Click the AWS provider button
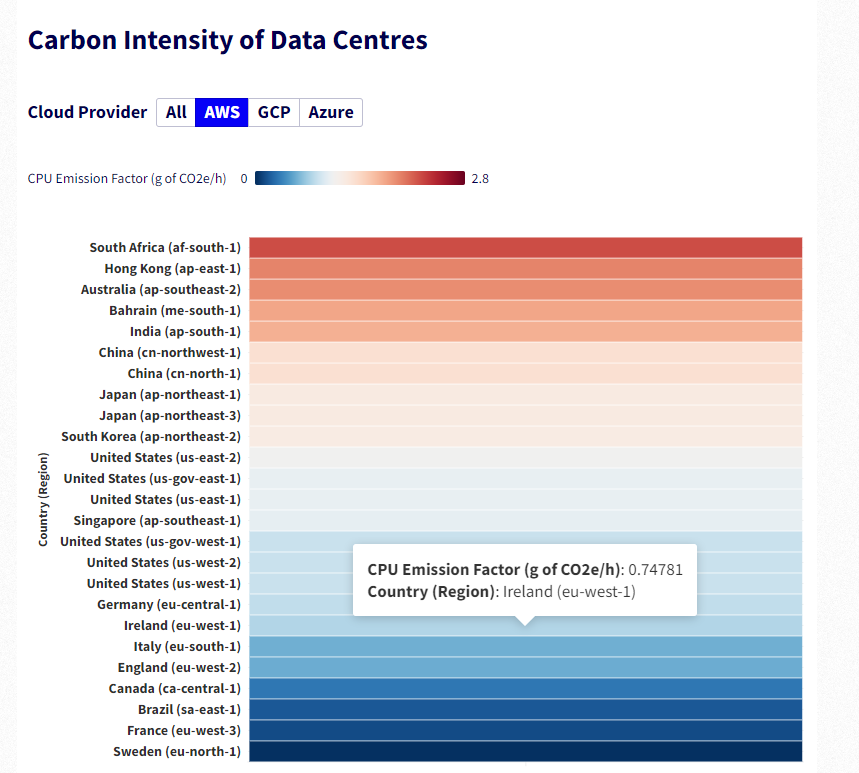Image resolution: width=859 pixels, height=773 pixels. (x=221, y=112)
